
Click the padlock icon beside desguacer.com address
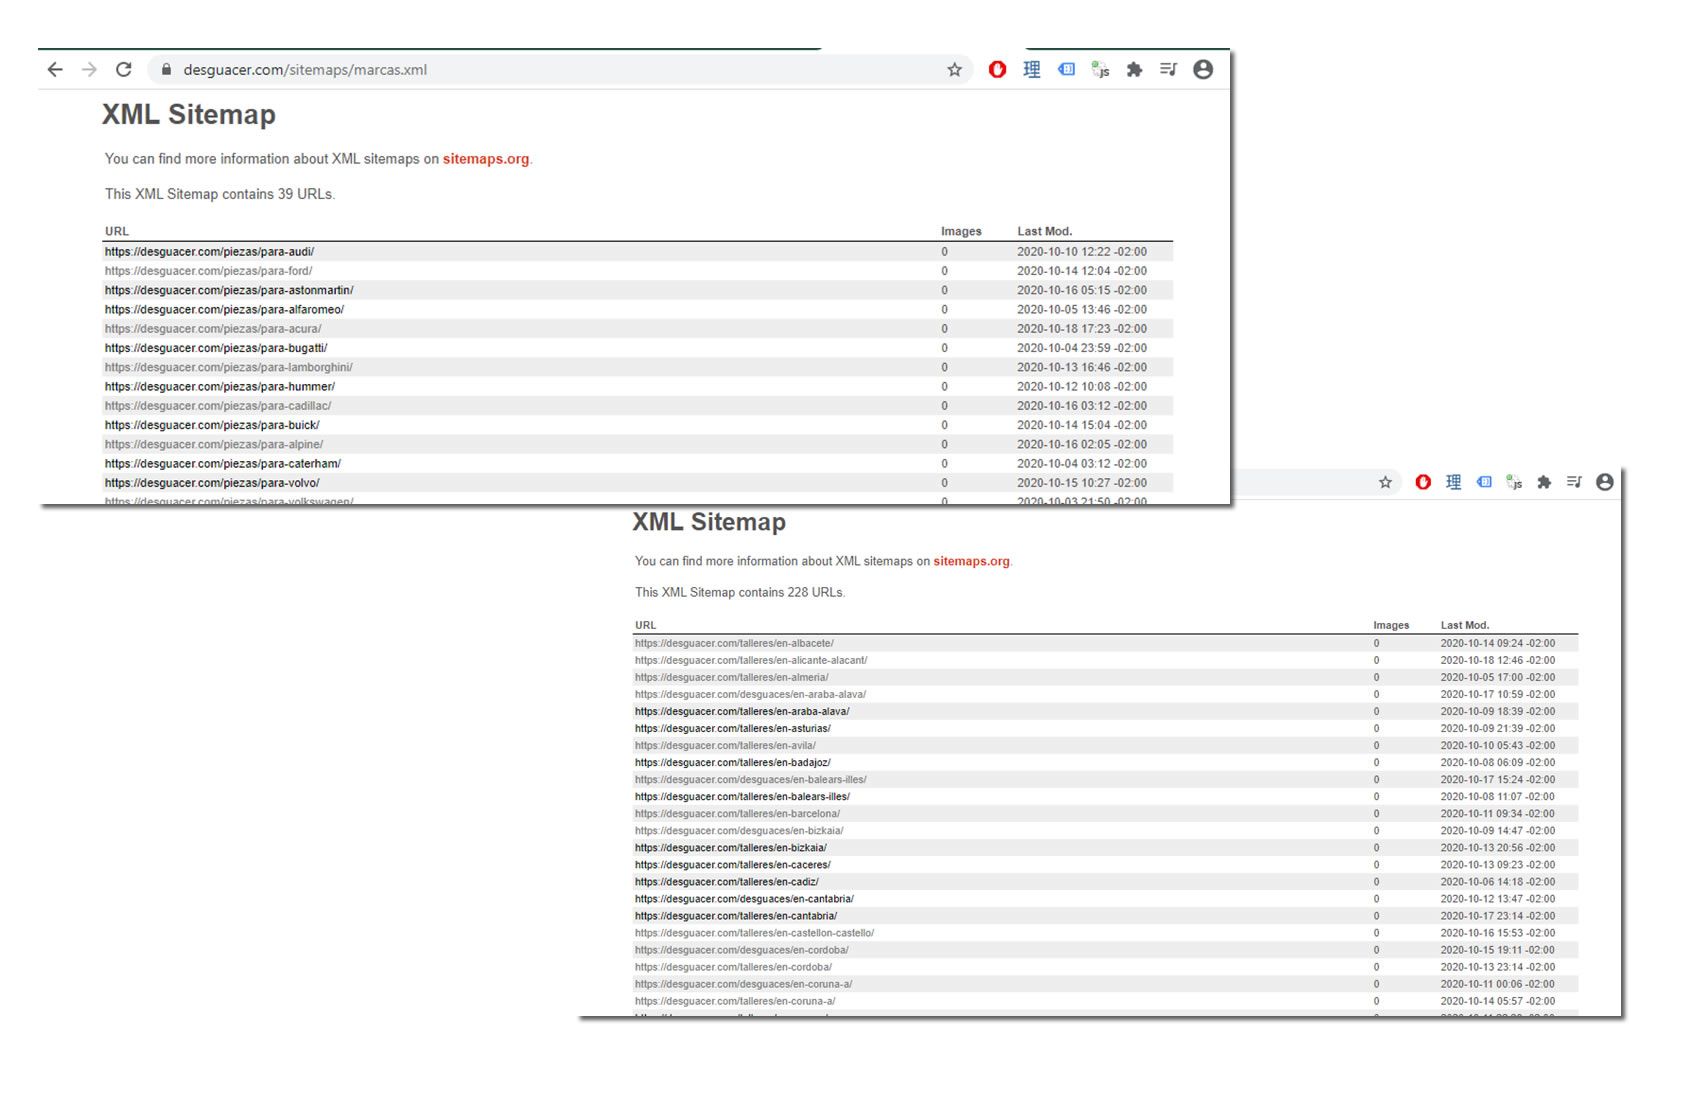(x=166, y=70)
